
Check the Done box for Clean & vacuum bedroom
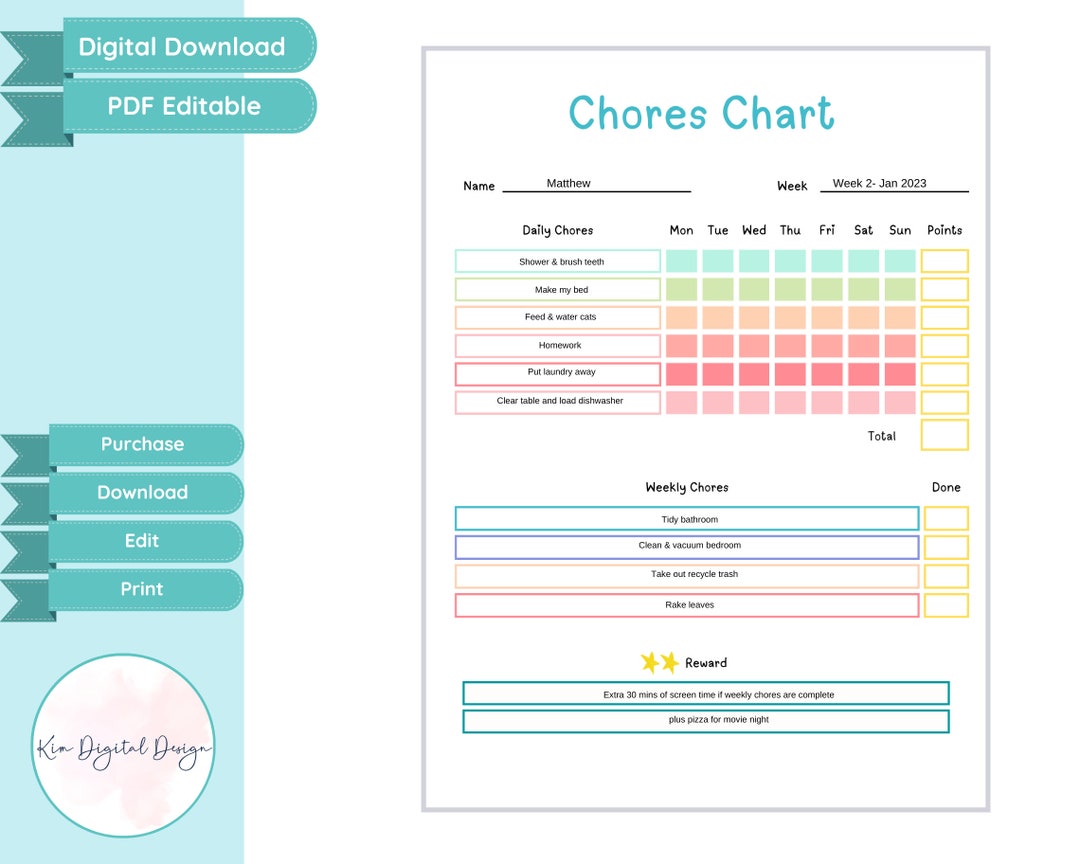click(945, 547)
